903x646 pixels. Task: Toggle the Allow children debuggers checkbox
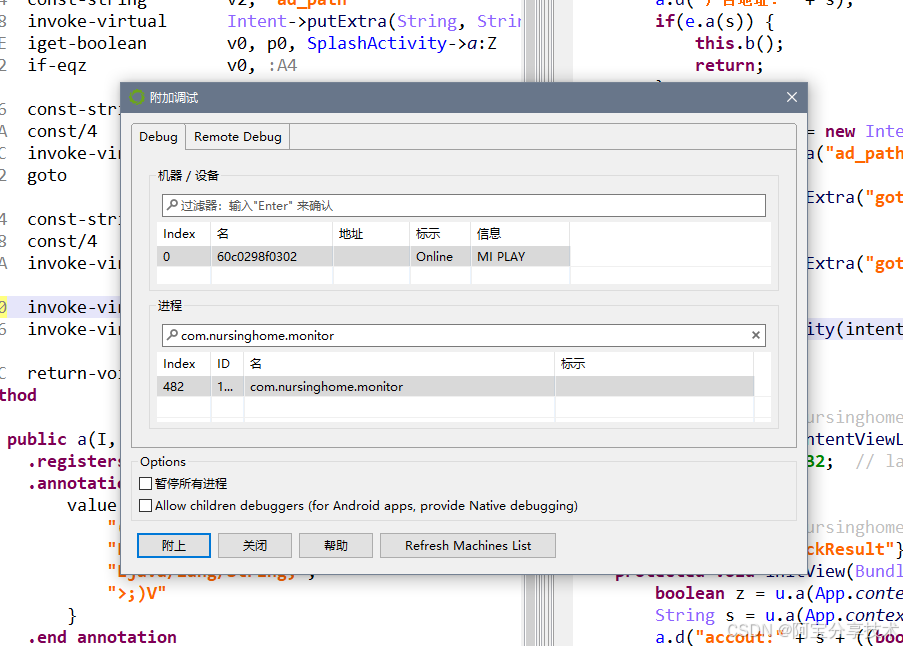(146, 506)
